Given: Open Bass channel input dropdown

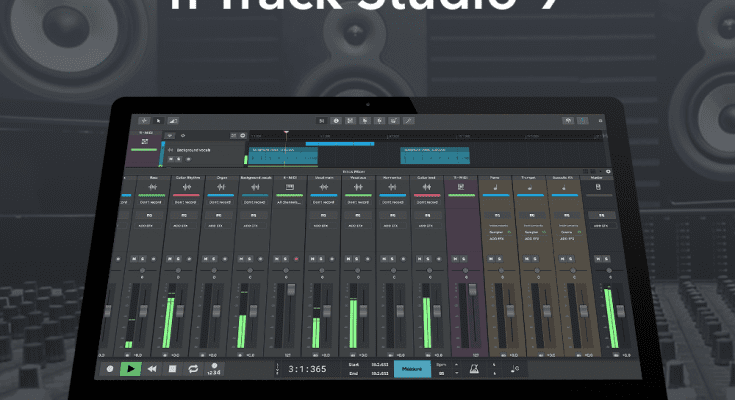Looking at the screenshot, I should pos(154,201).
